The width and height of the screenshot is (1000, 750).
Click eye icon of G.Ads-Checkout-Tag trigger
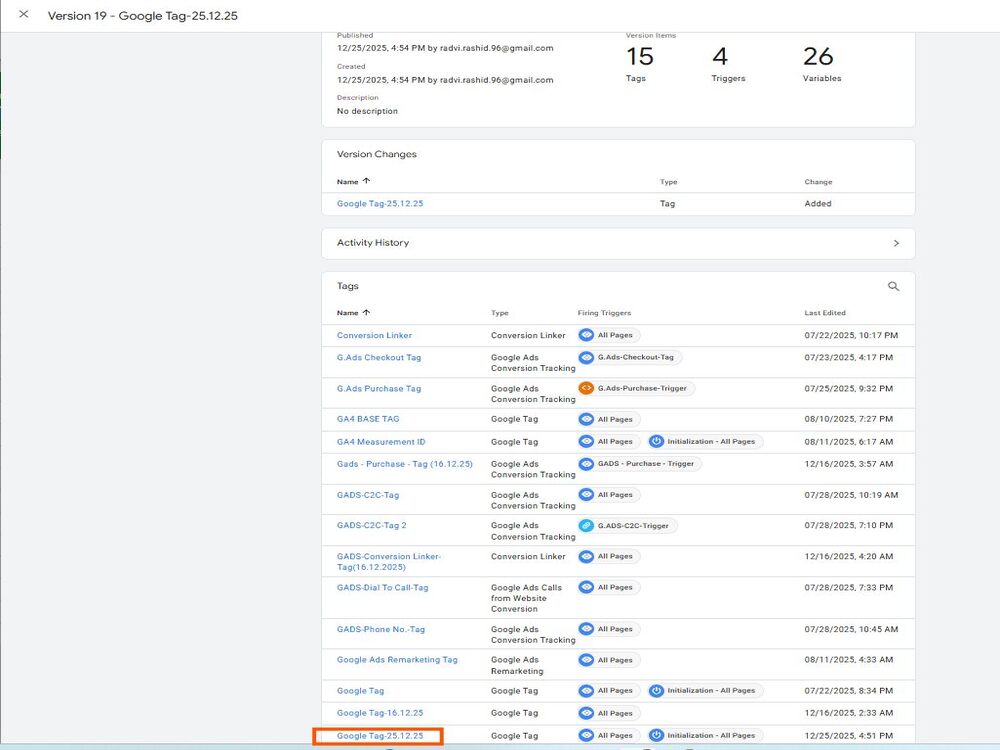pos(586,357)
